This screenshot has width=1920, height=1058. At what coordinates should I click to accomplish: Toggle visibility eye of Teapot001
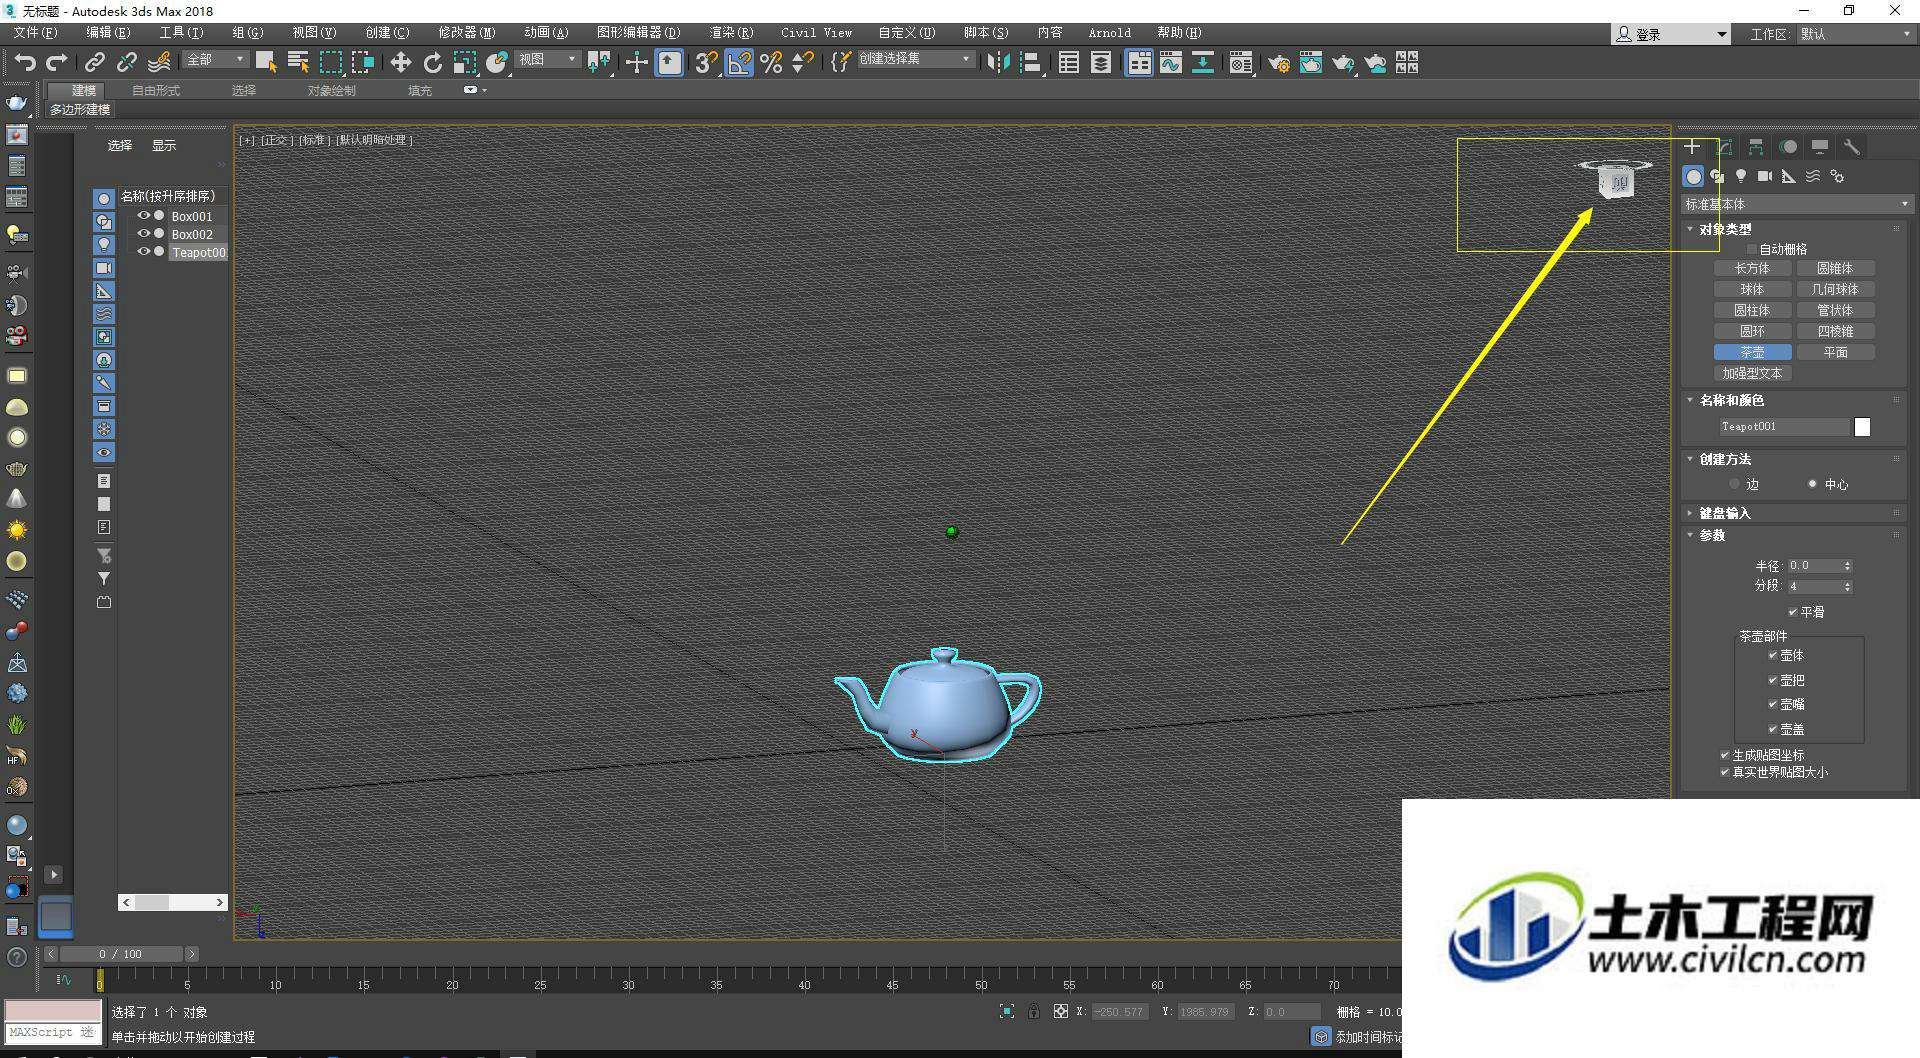coord(144,252)
